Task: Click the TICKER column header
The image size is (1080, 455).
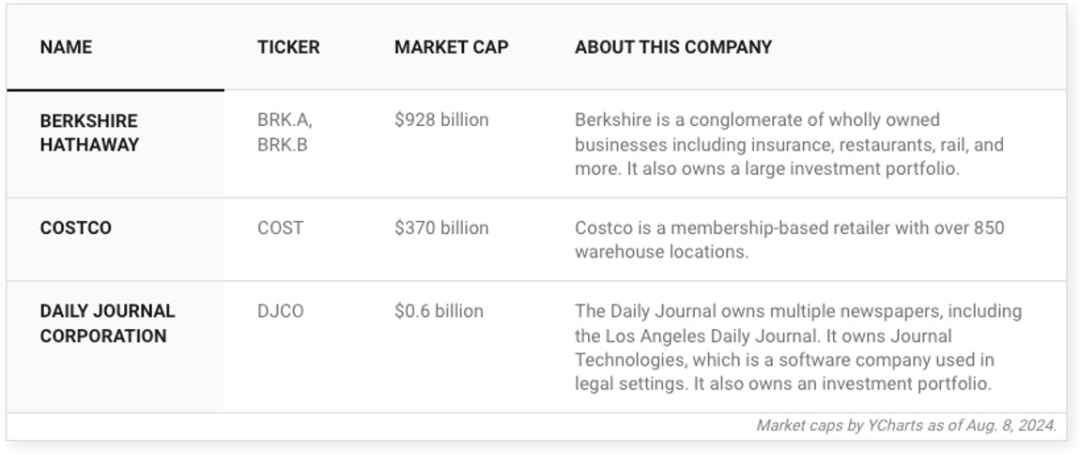Action: point(289,47)
